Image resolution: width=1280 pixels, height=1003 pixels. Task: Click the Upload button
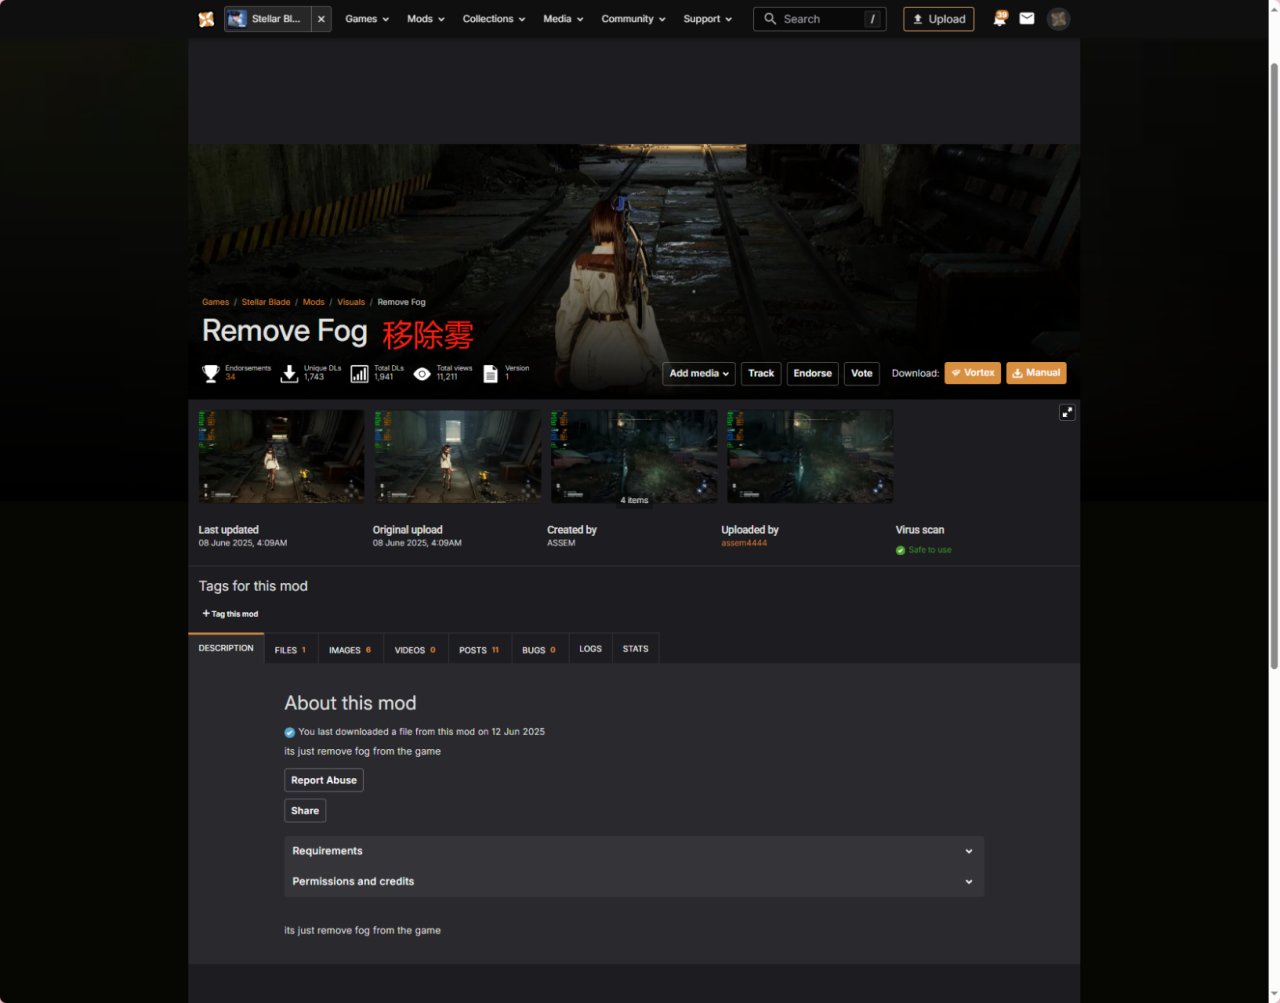[x=938, y=19]
